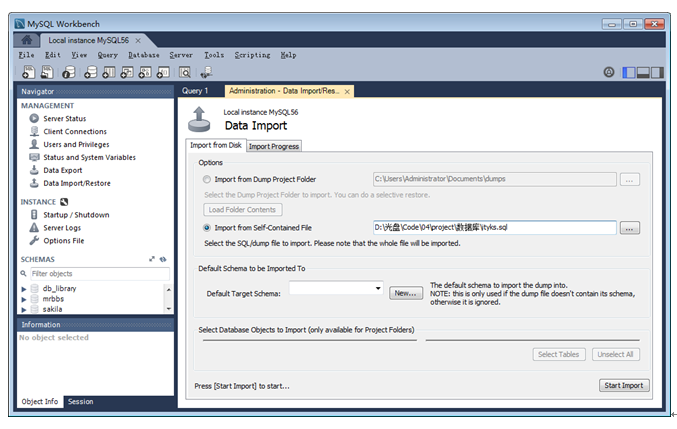The image size is (677, 429).
Task: Close the Administration Data Import tab
Action: [347, 91]
